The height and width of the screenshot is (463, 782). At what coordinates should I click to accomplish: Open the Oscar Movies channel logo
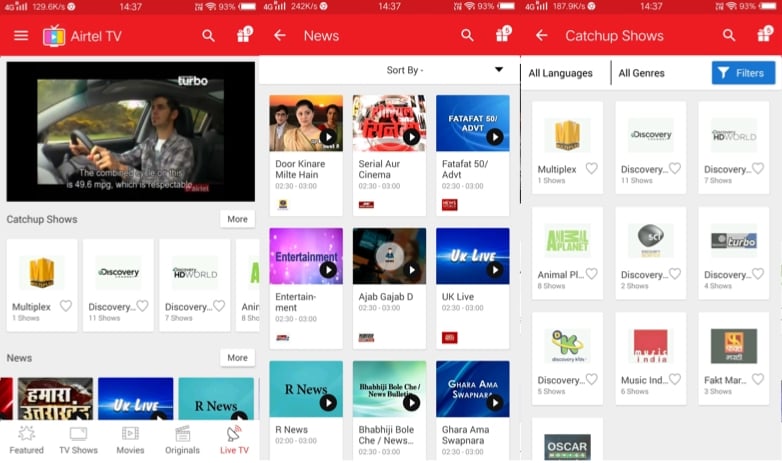[x=567, y=446]
